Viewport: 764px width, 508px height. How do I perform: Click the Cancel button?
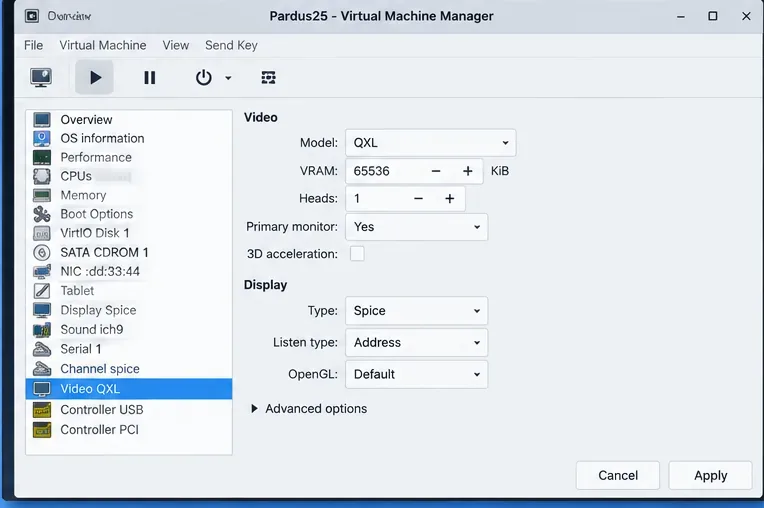tap(618, 475)
